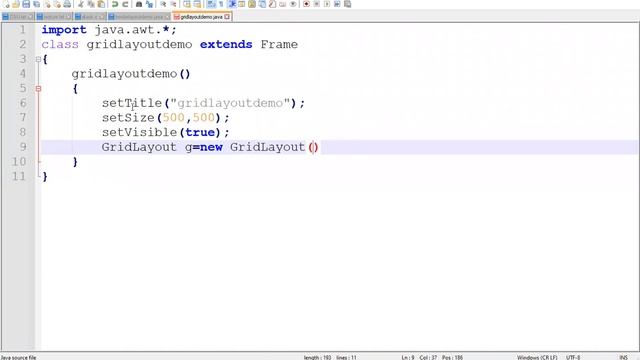Screen dimensions: 640x360
Task: Click the string "gridlayoutdemo" in setTitle
Action: [230, 103]
